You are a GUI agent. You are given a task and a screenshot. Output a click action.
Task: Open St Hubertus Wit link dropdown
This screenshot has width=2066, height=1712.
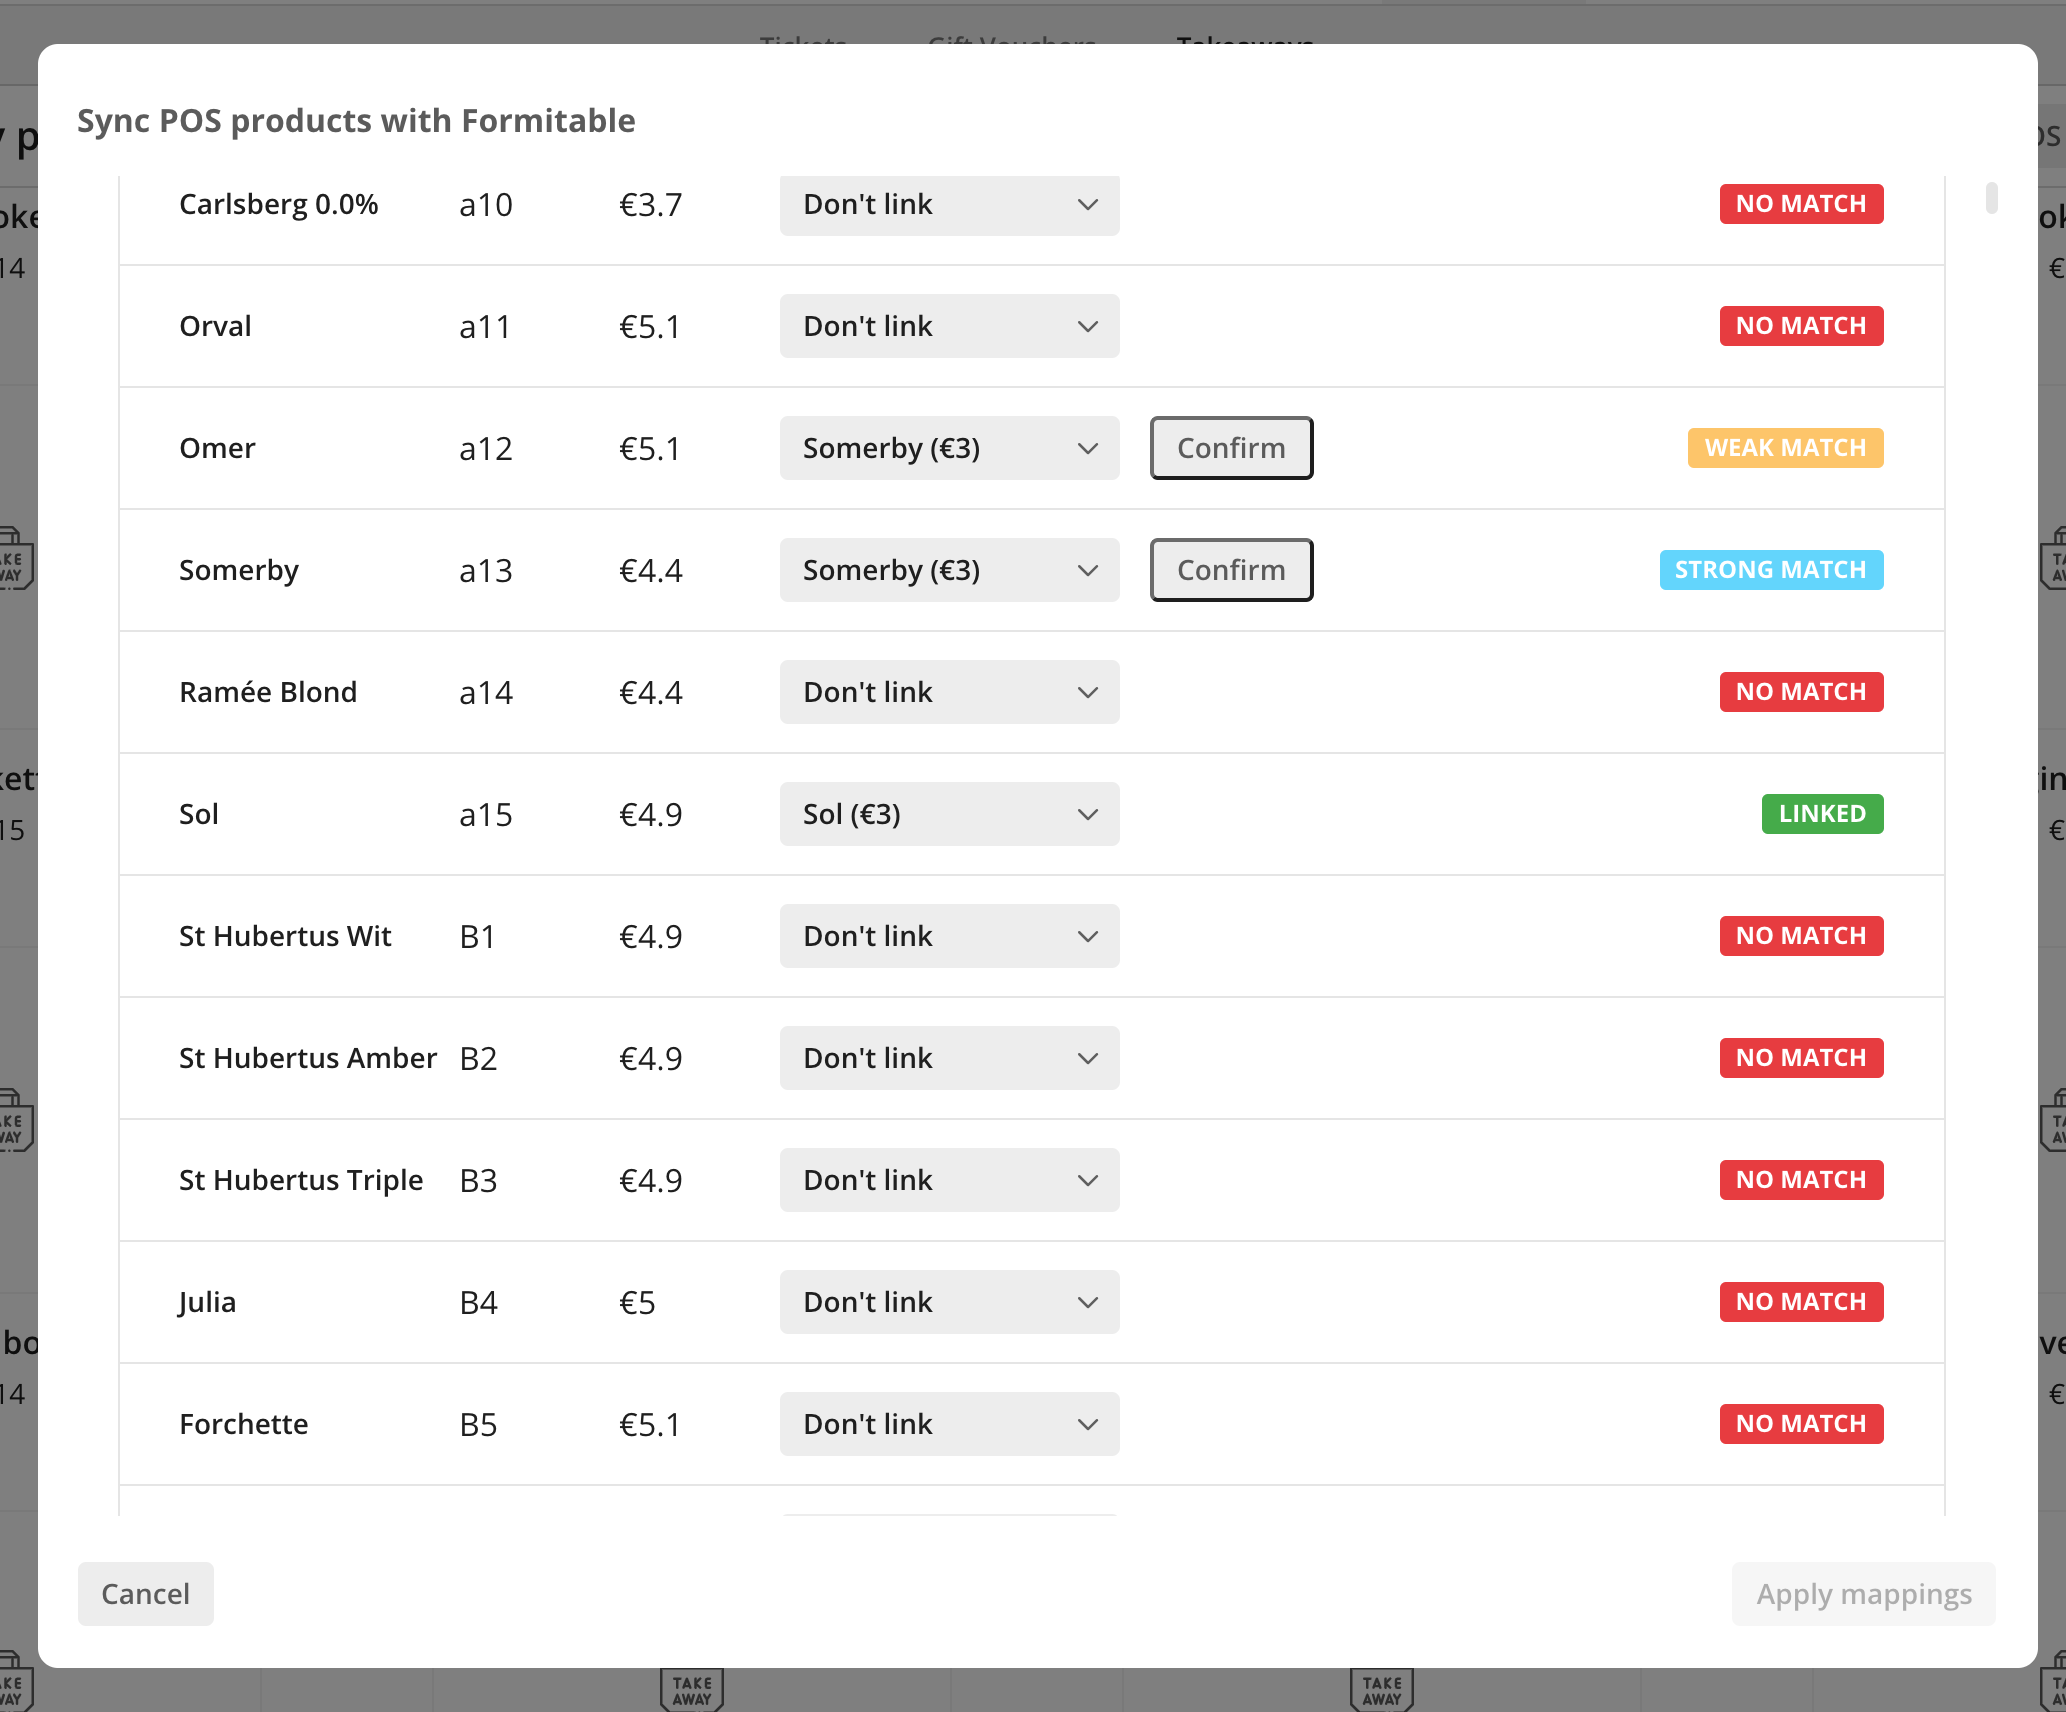pyautogui.click(x=949, y=936)
